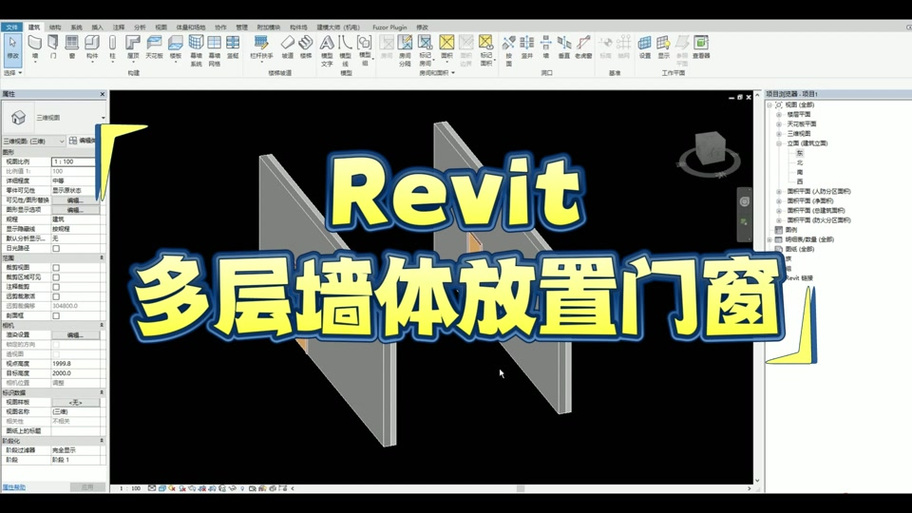
Task: Pick the Mullion (竖梃) tool
Action: [x=233, y=47]
